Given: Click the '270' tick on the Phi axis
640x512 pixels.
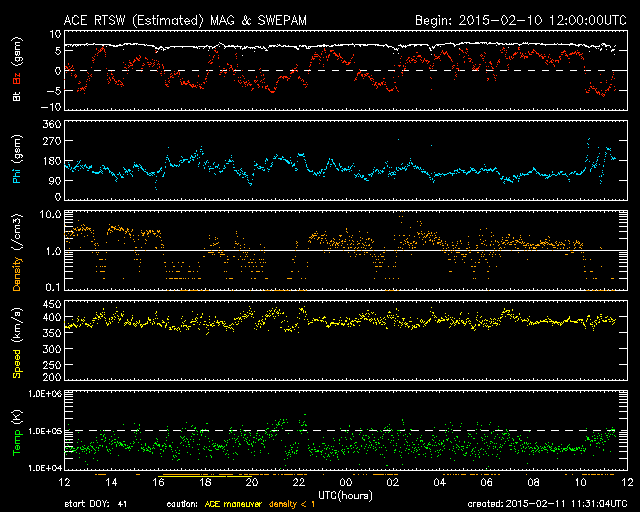Looking at the screenshot, I should click(x=52, y=141).
